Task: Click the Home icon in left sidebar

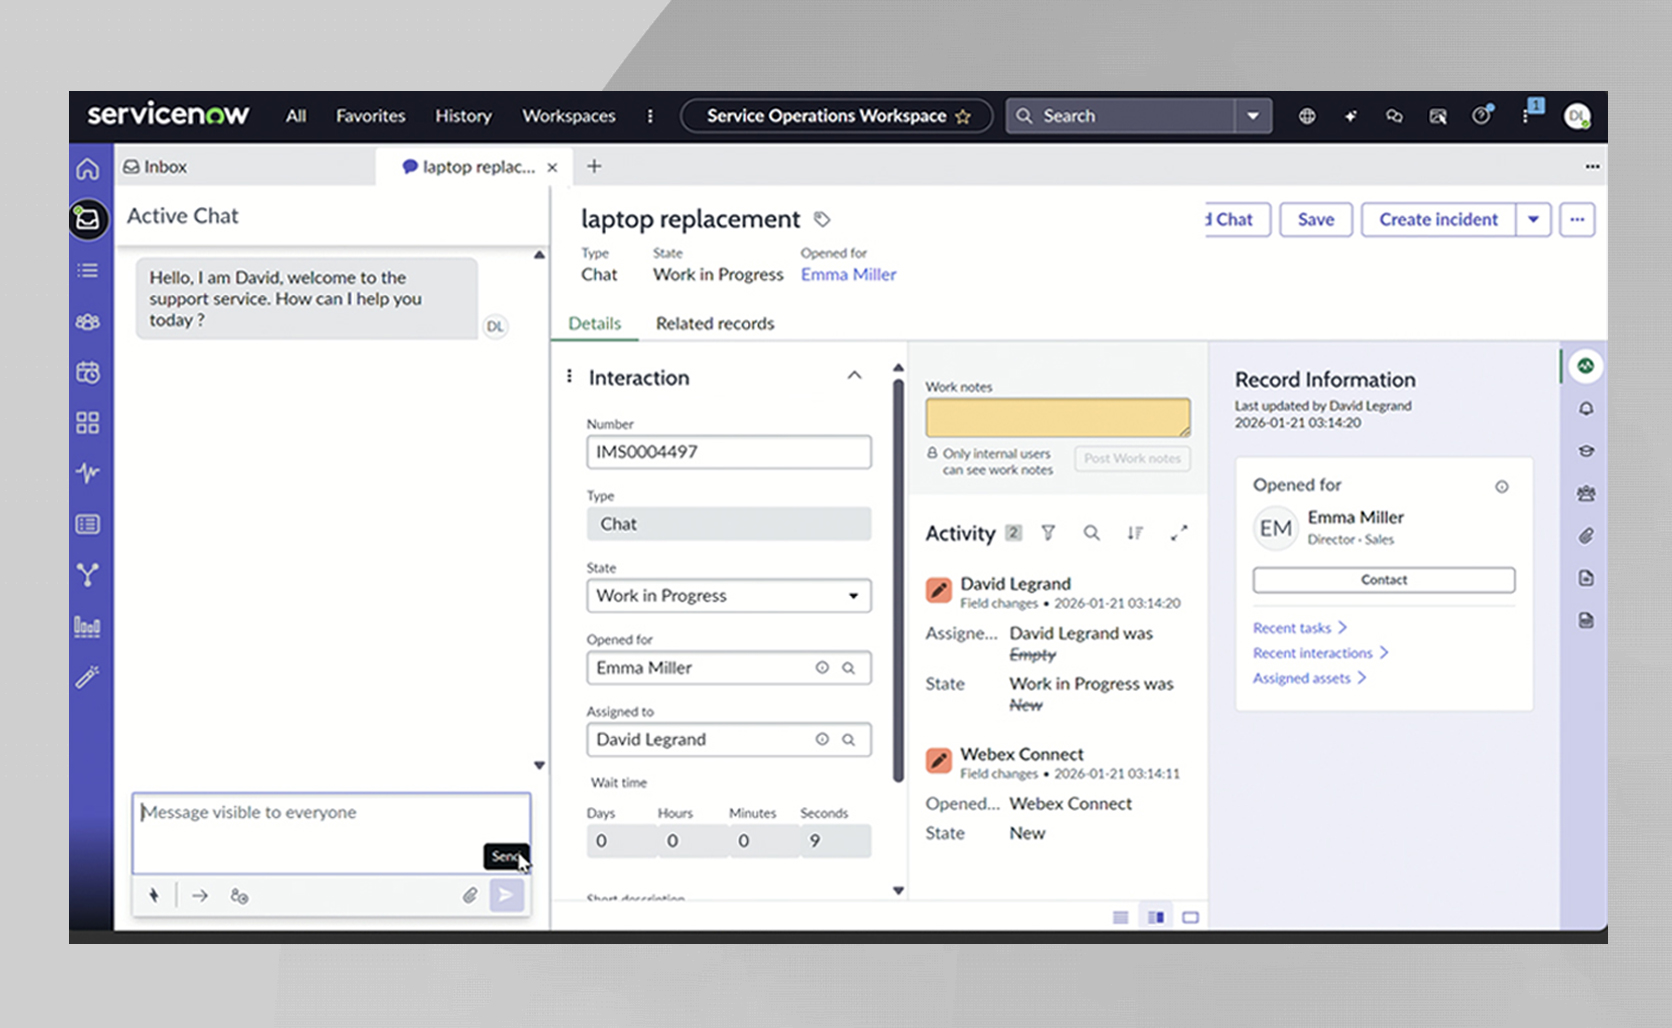Action: click(x=88, y=169)
